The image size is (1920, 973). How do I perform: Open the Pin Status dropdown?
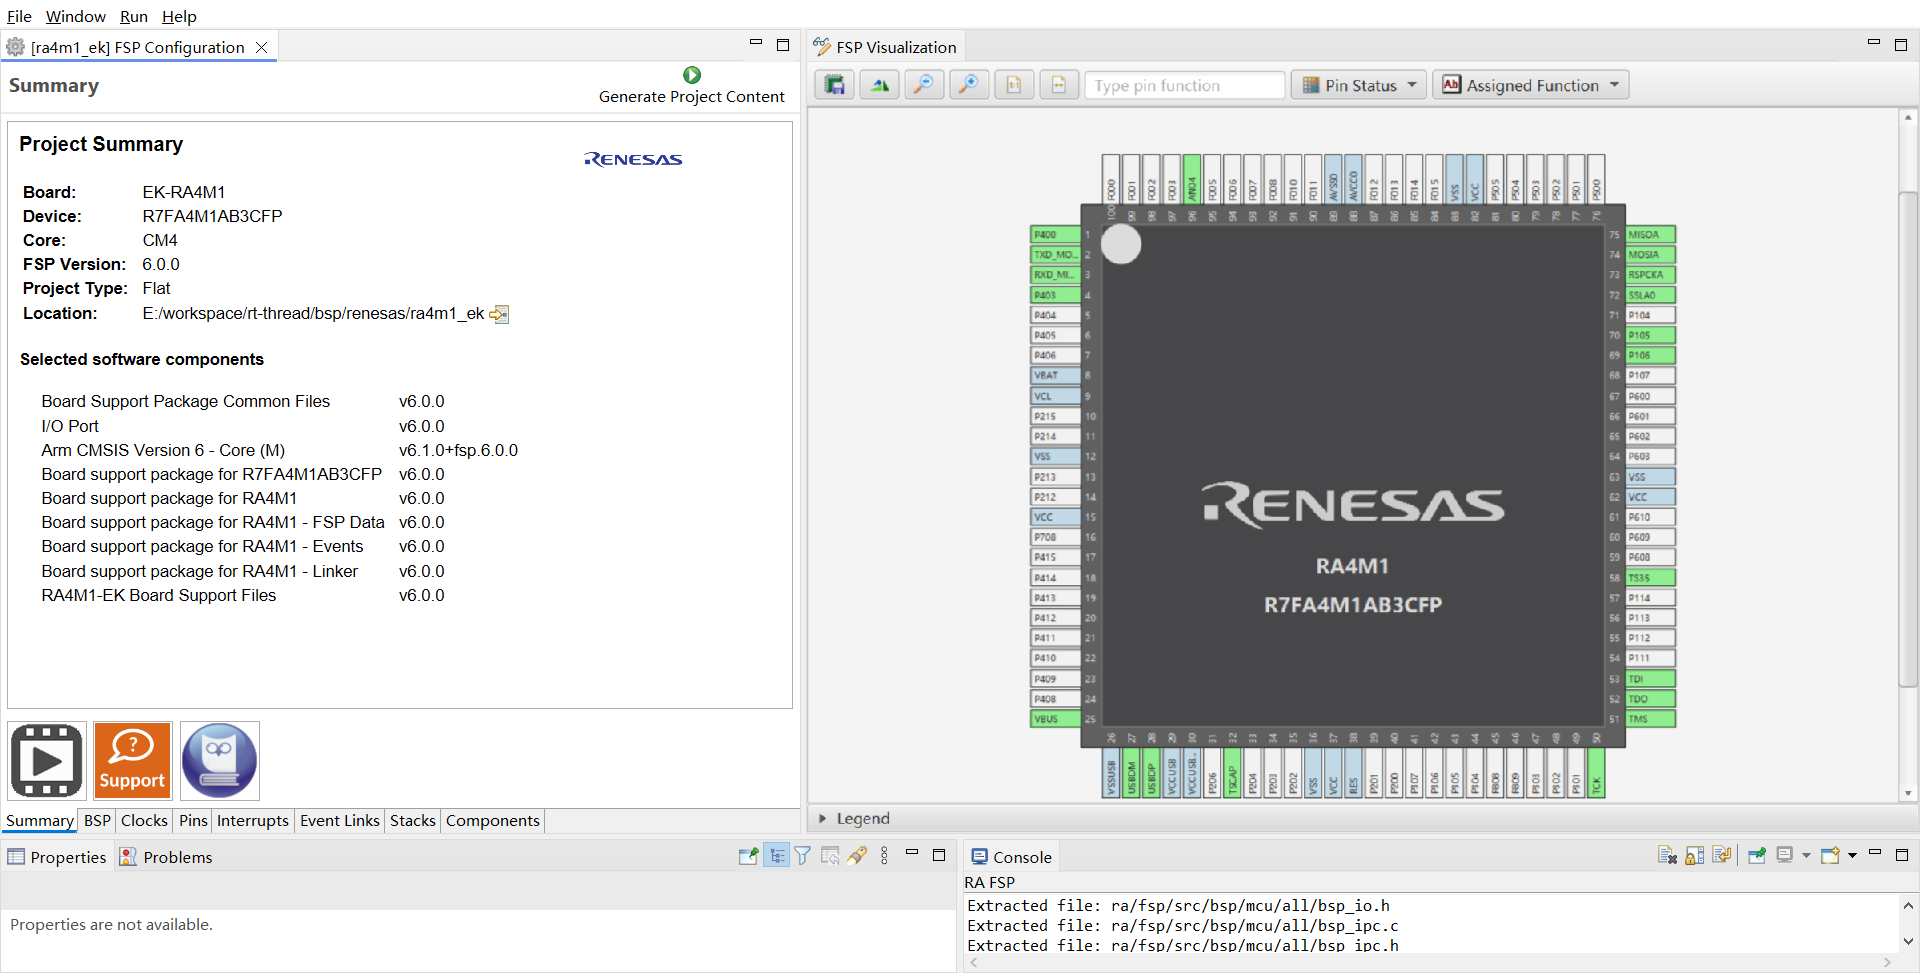tap(1357, 85)
